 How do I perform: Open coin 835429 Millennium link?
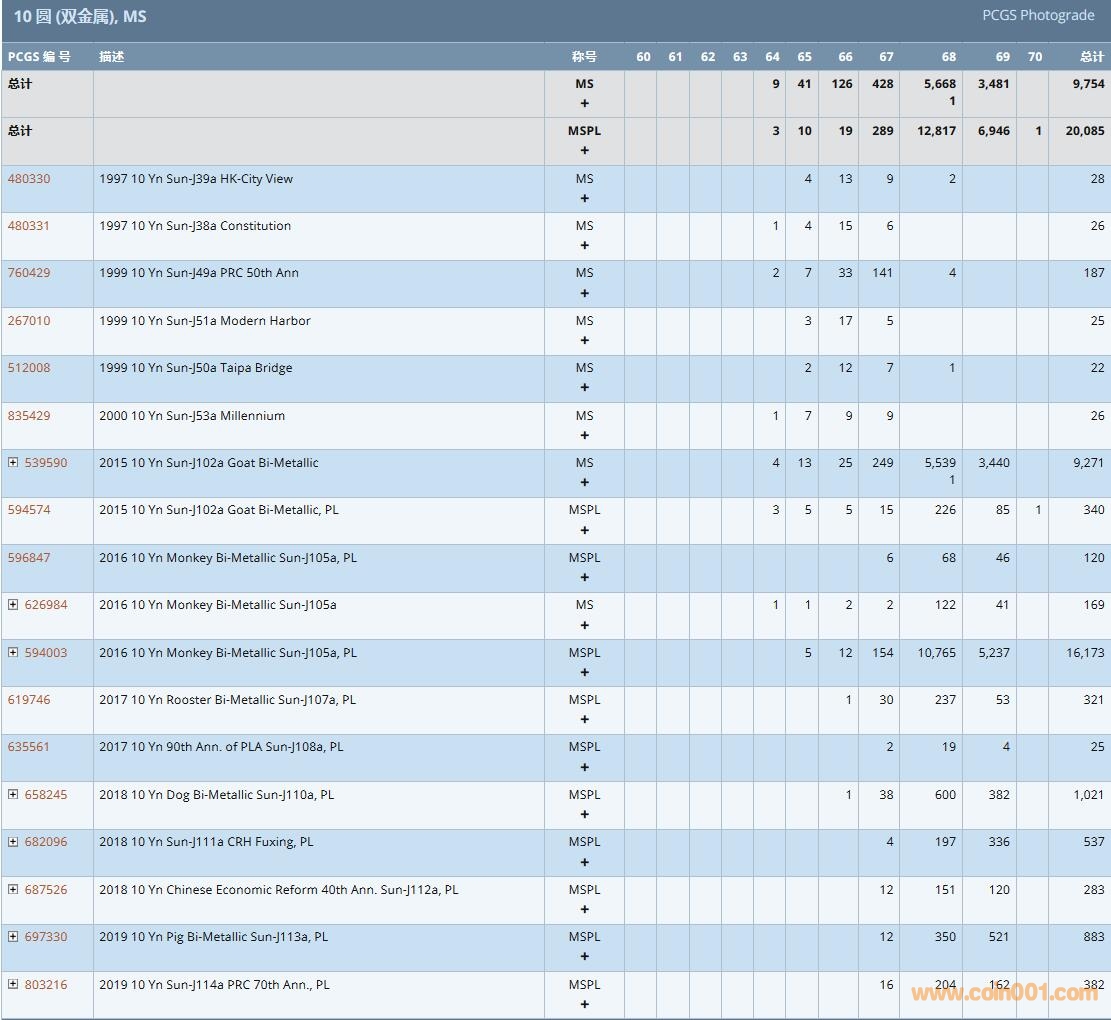coord(29,416)
